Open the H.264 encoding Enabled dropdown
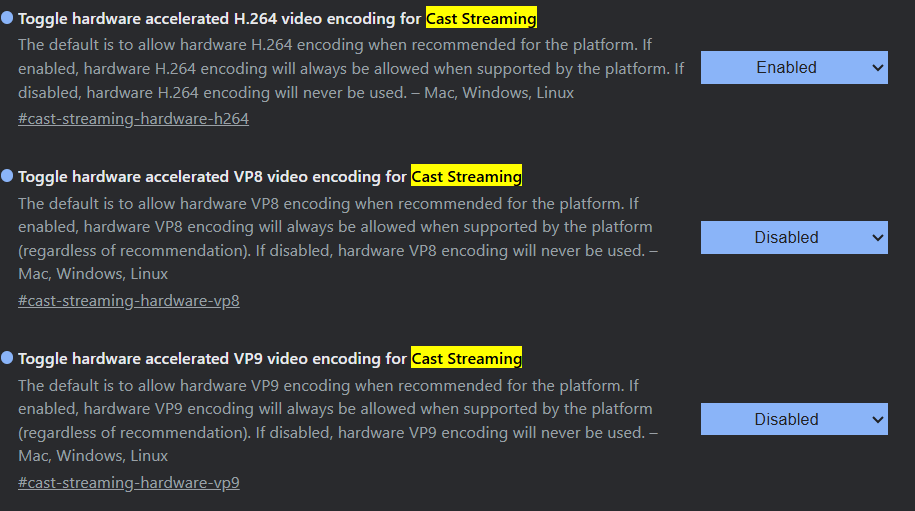 pyautogui.click(x=794, y=68)
